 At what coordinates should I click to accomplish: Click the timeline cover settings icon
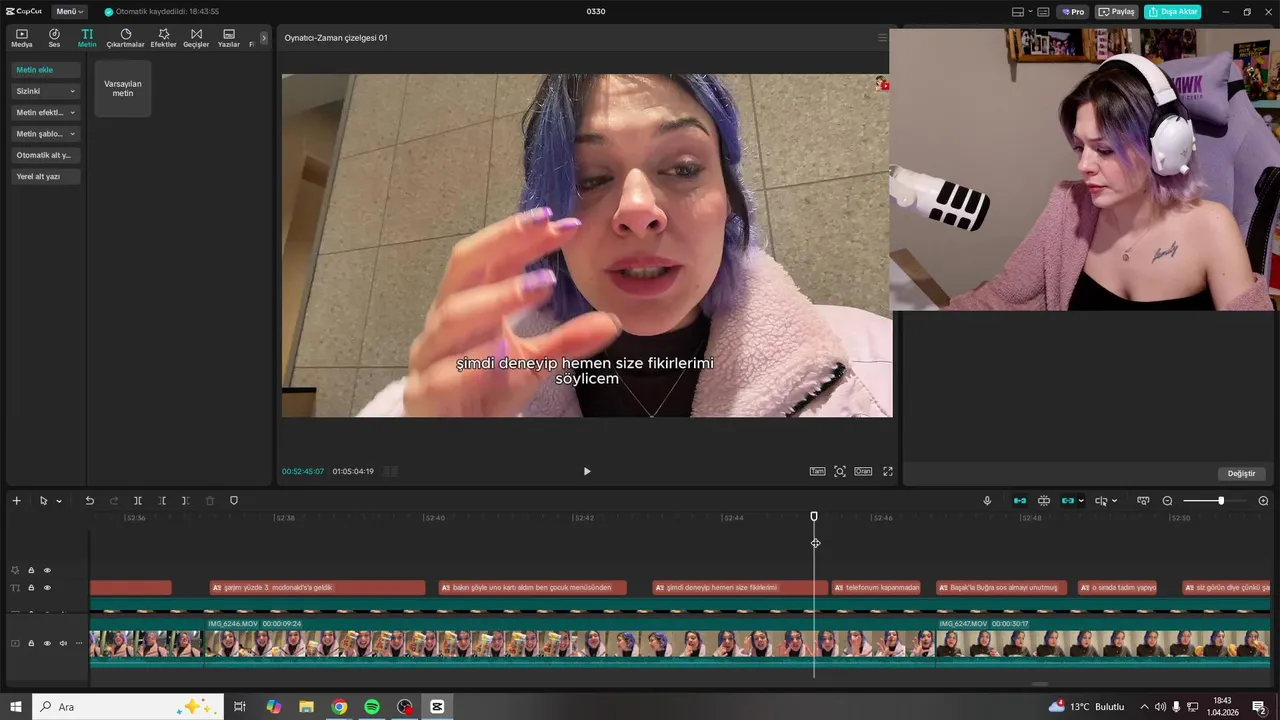tap(1143, 501)
